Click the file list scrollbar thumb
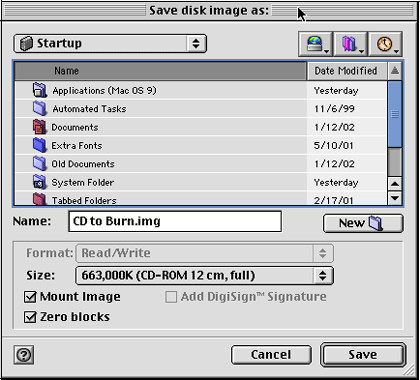The image size is (420, 380). coord(395,114)
